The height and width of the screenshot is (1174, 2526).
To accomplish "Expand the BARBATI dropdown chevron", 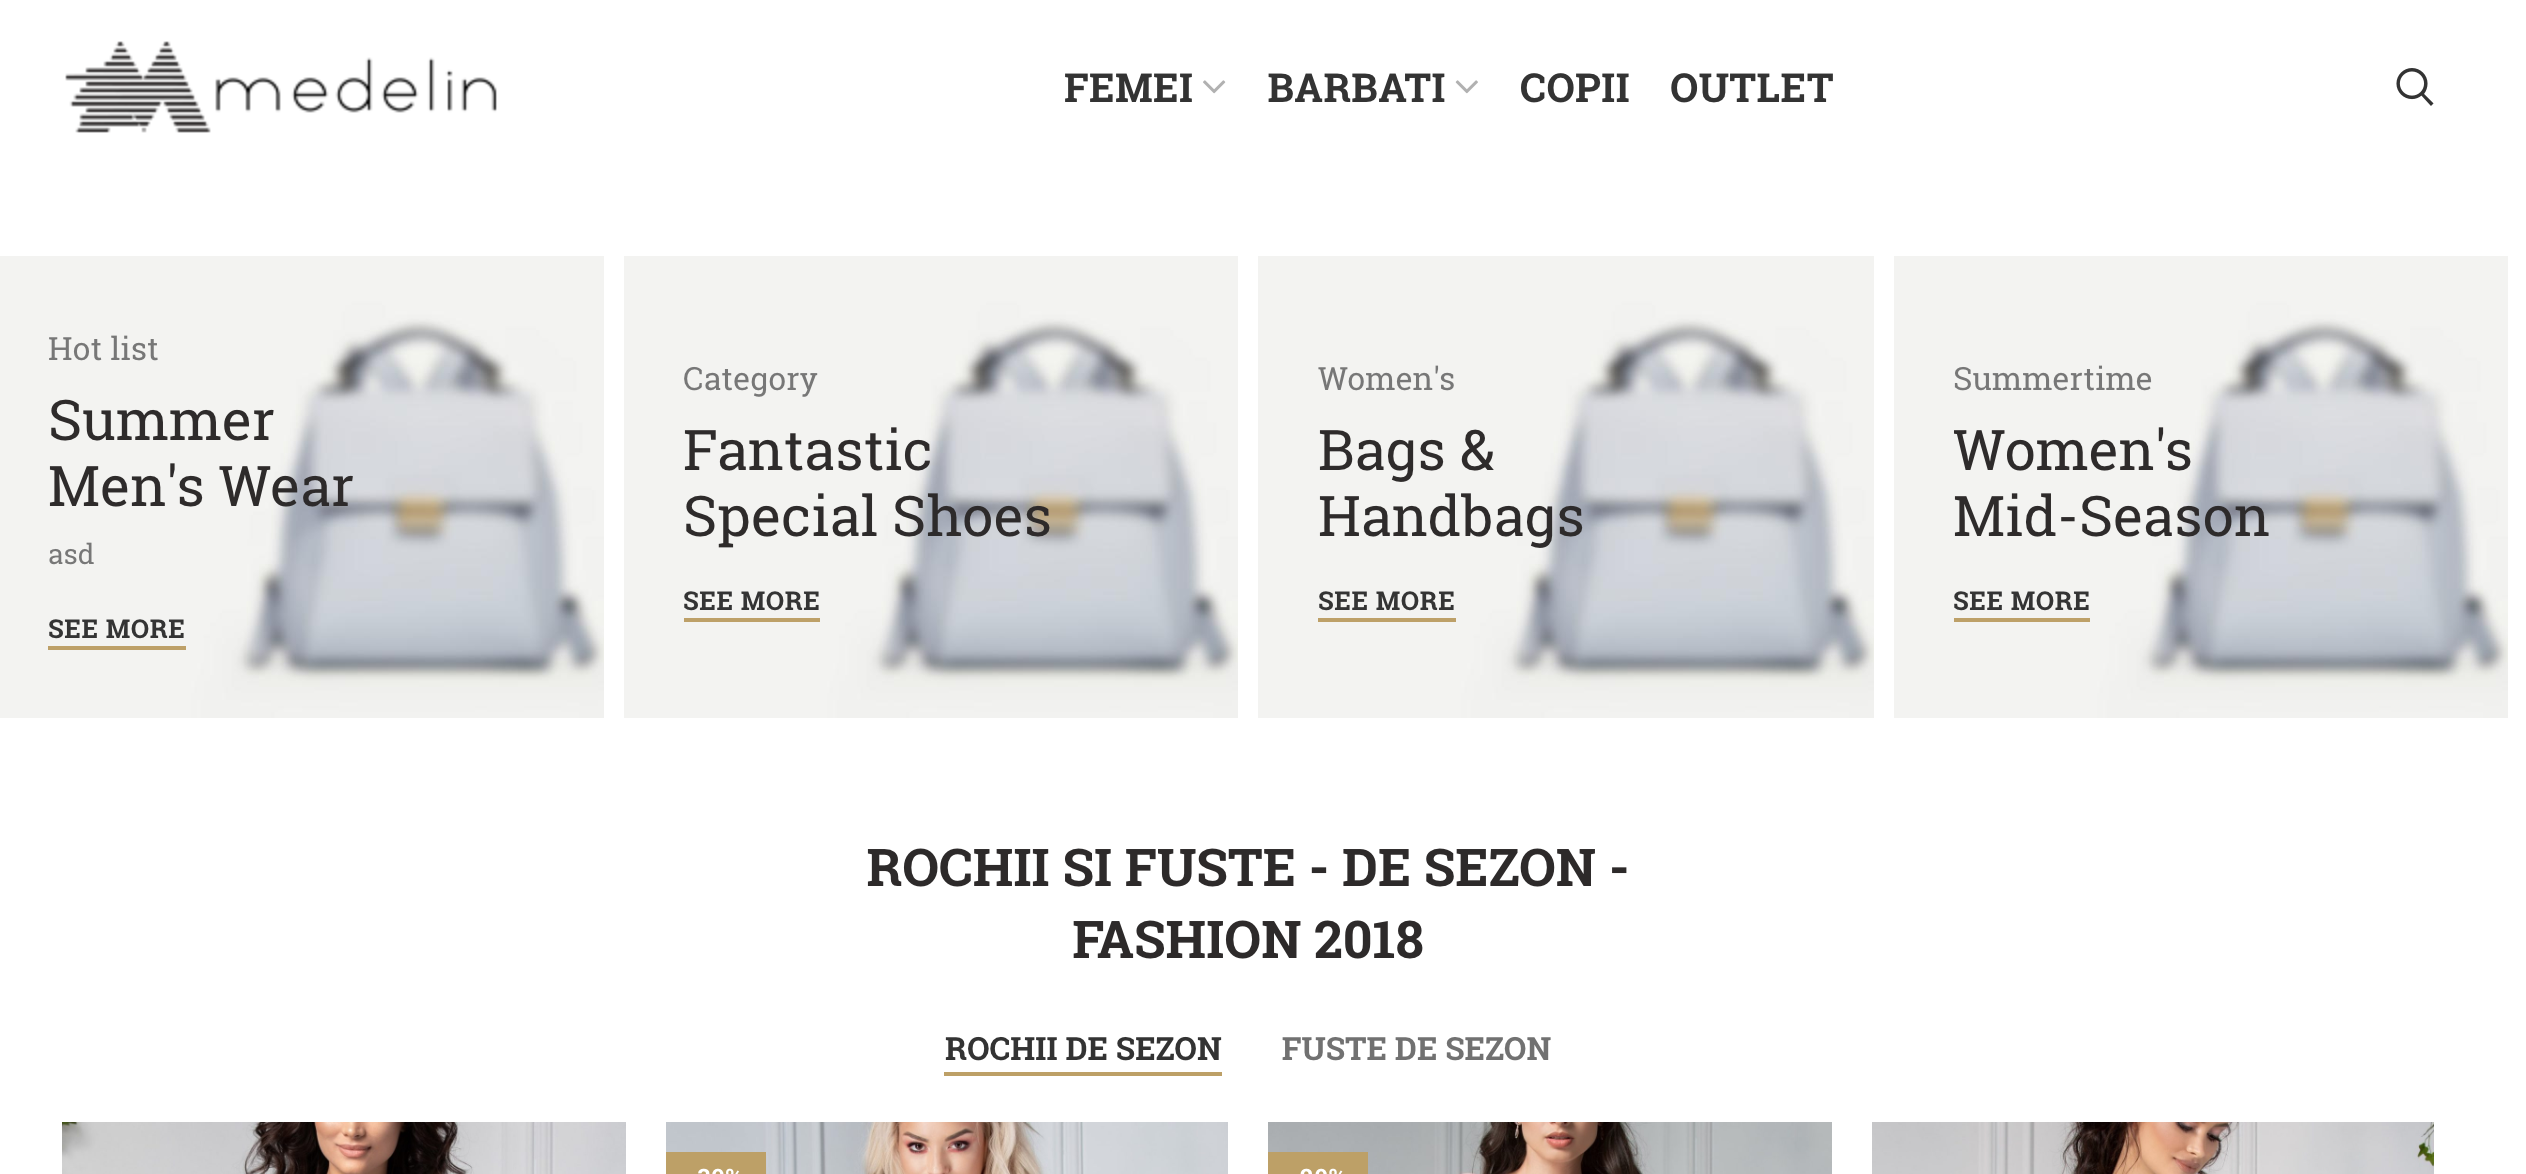I will (1467, 88).
